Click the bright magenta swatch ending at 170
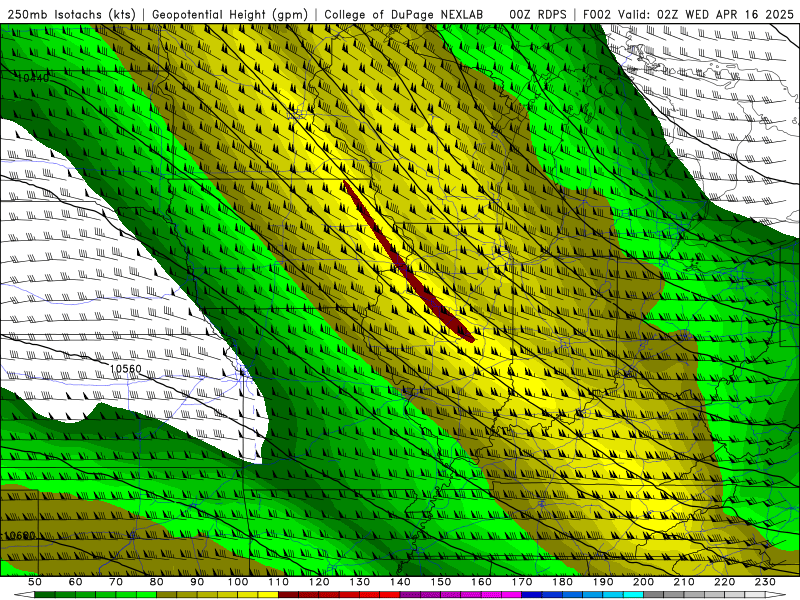This screenshot has width=800, height=600. [511, 595]
